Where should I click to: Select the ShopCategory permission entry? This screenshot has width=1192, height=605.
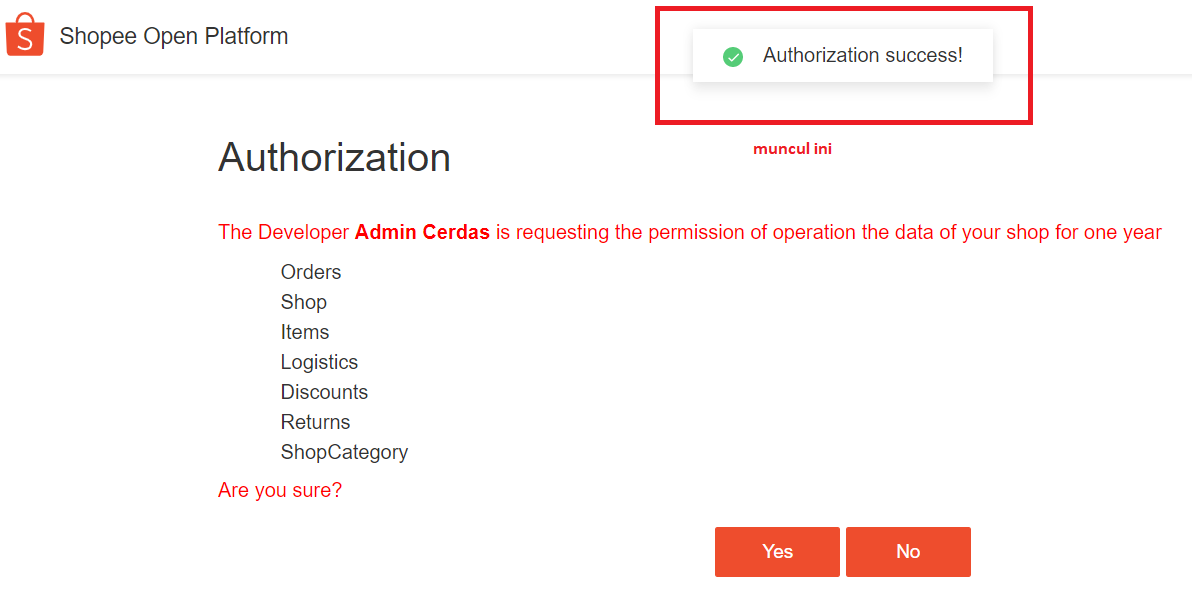tap(344, 452)
